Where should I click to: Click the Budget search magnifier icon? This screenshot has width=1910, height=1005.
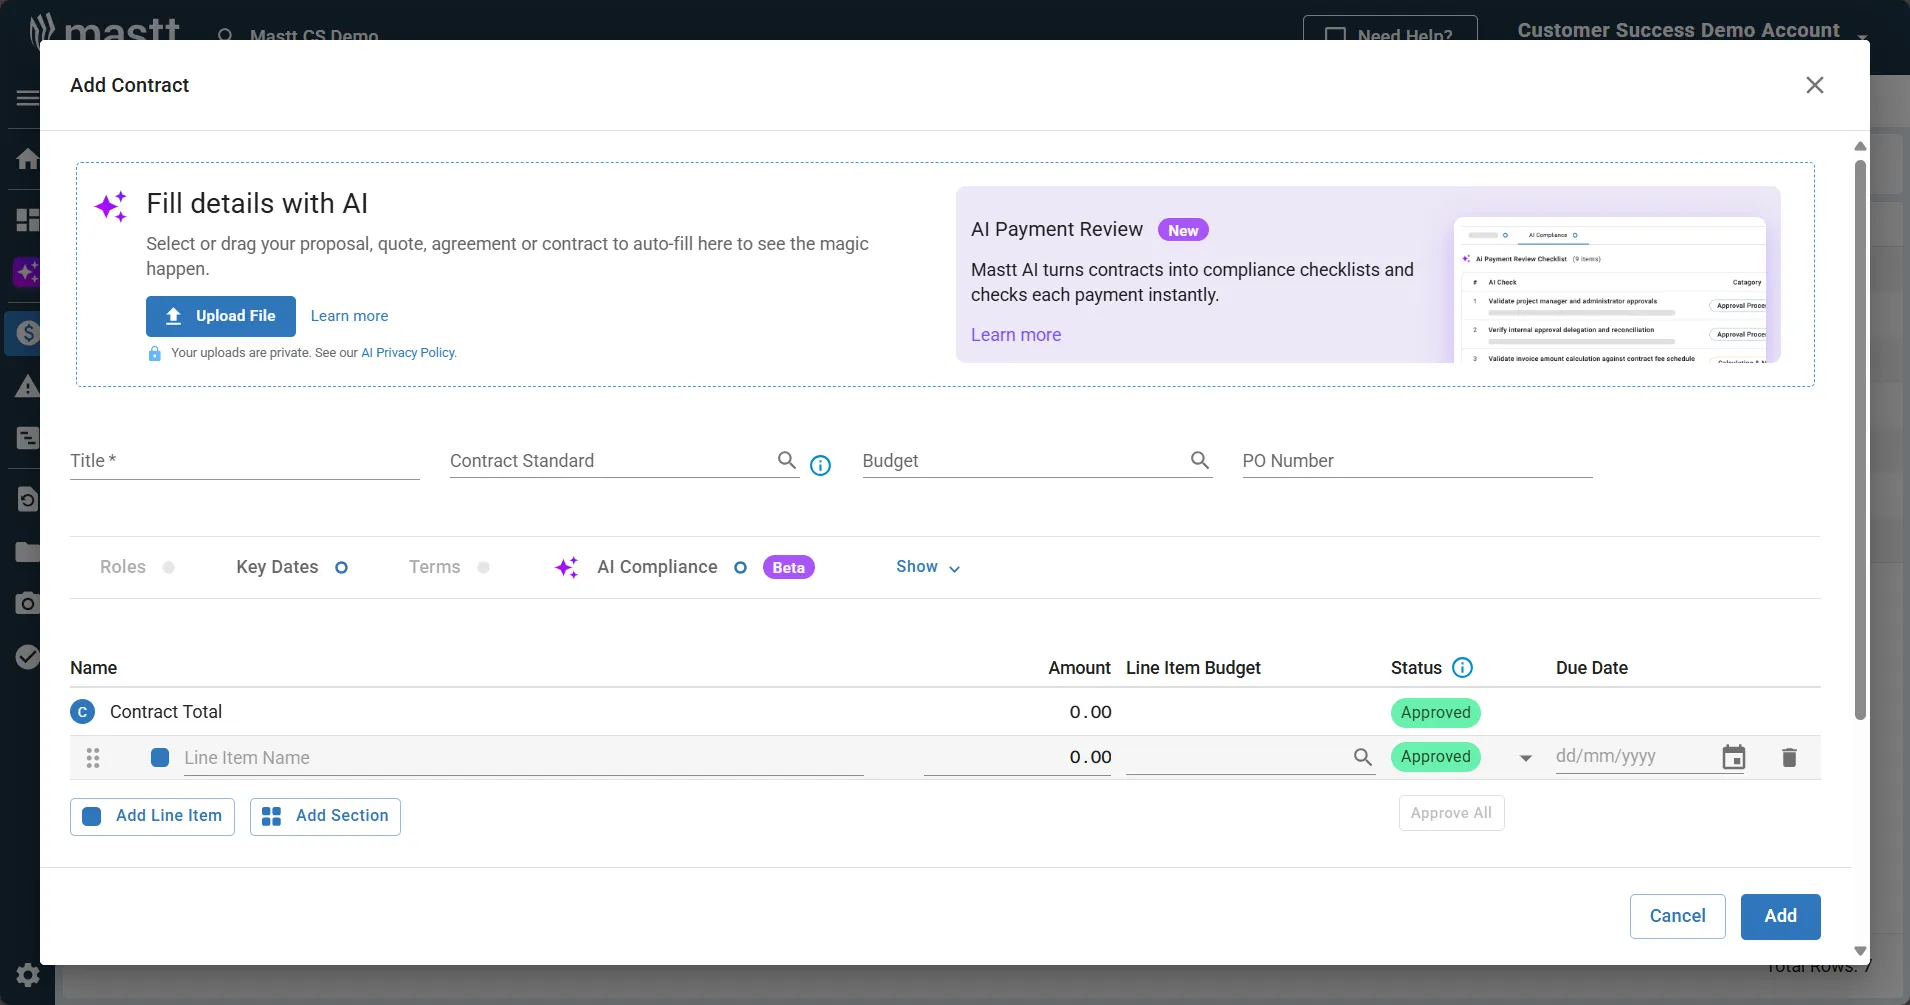pyautogui.click(x=1200, y=460)
